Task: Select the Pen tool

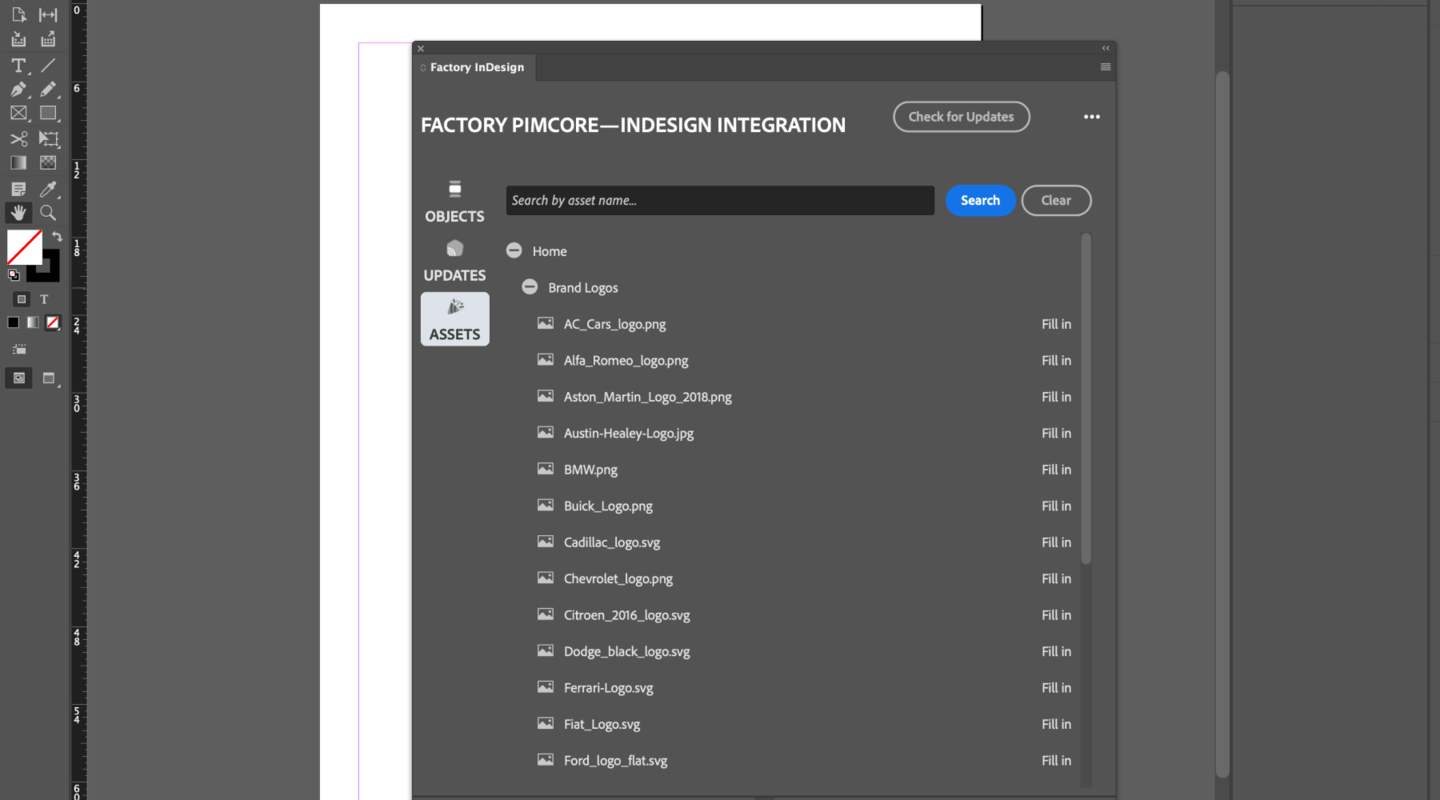Action: (x=18, y=89)
